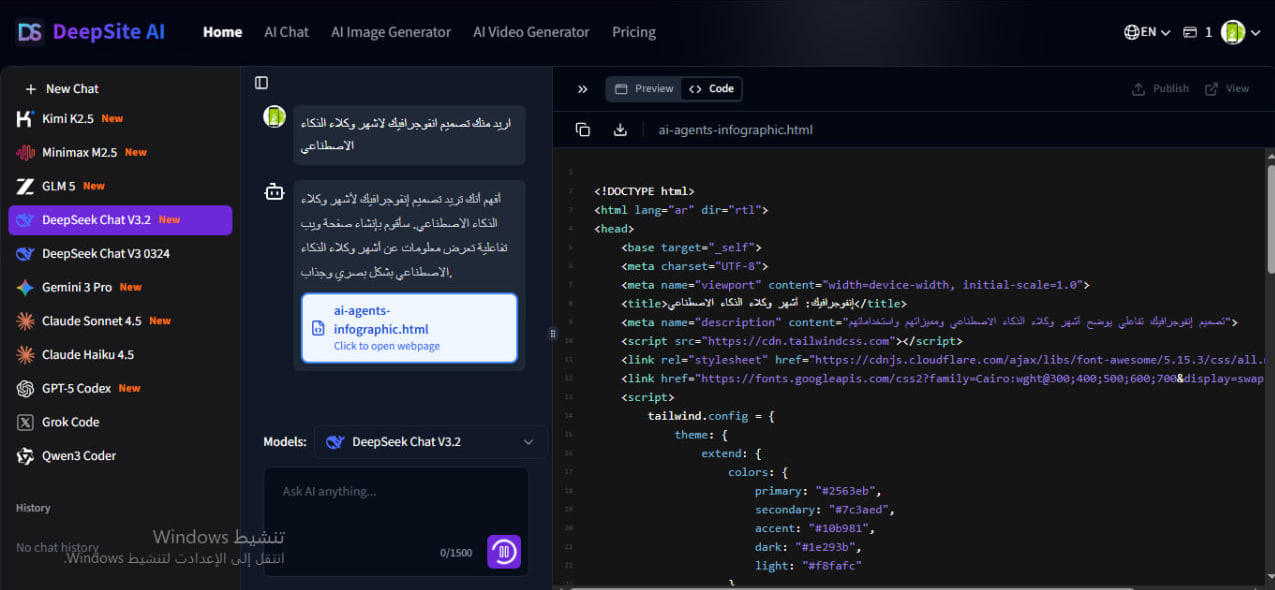Open the ai-agents-infographic.html webpage card
1275x590 pixels.
(409, 327)
